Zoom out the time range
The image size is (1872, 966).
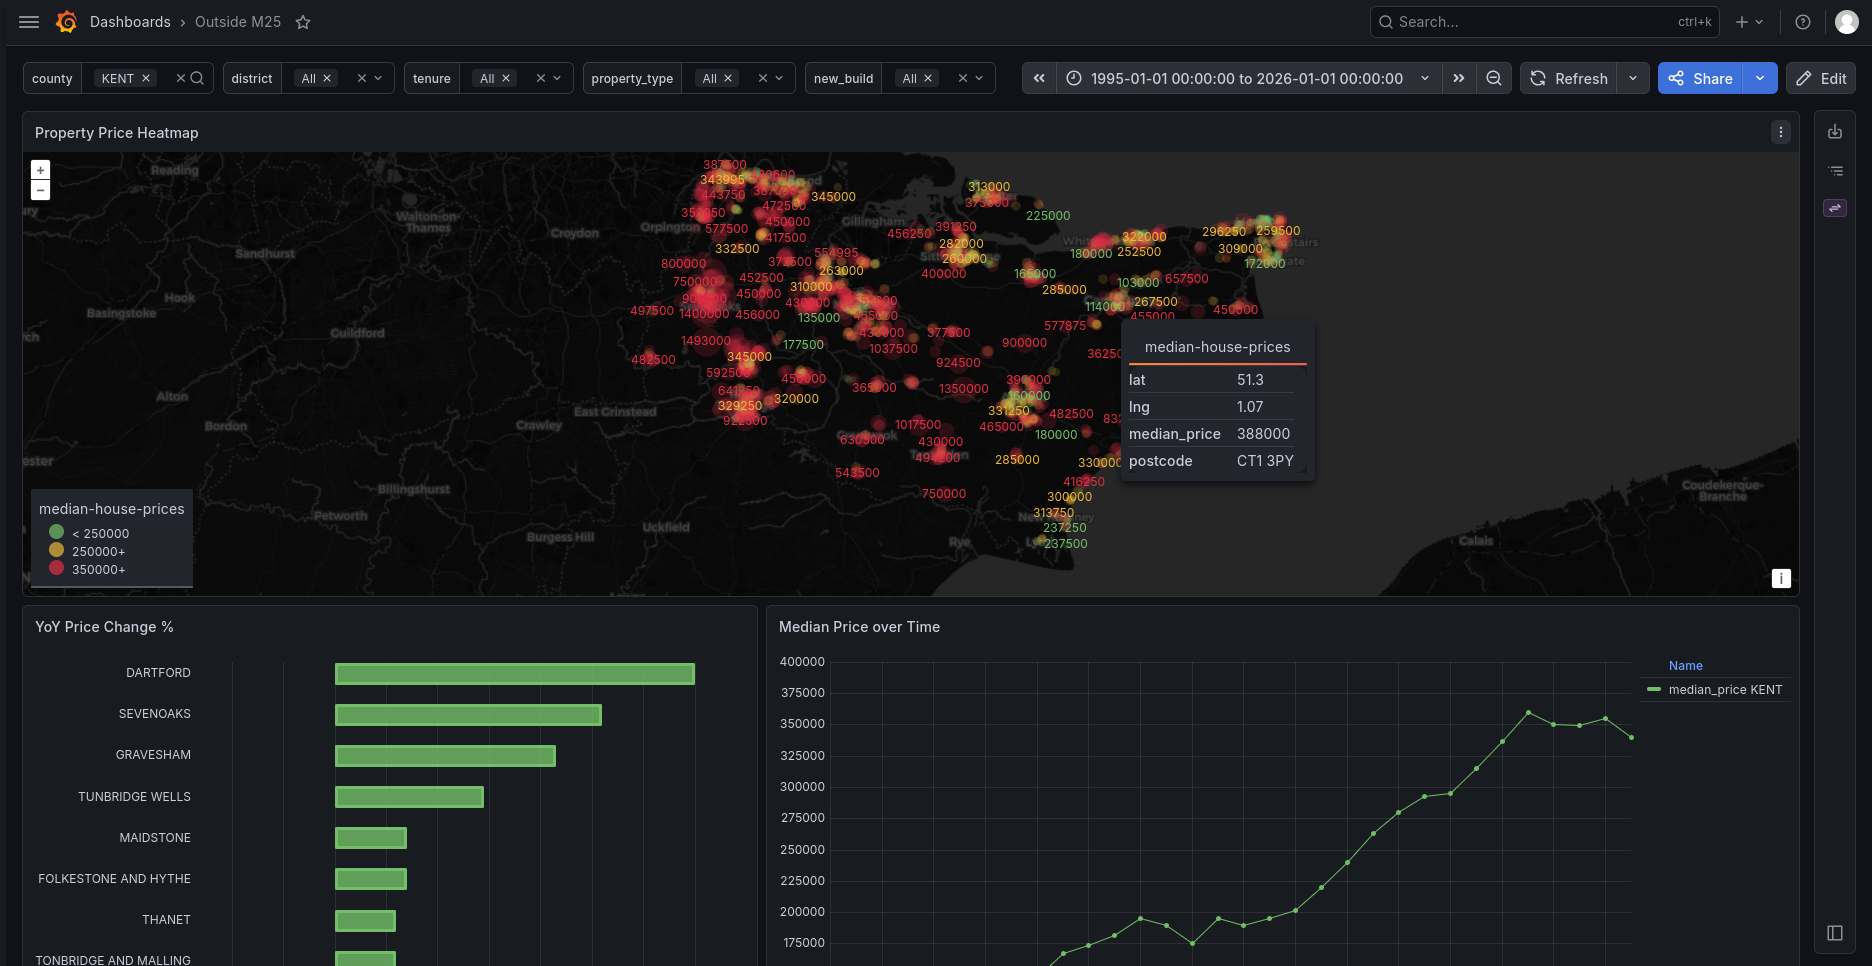1494,78
